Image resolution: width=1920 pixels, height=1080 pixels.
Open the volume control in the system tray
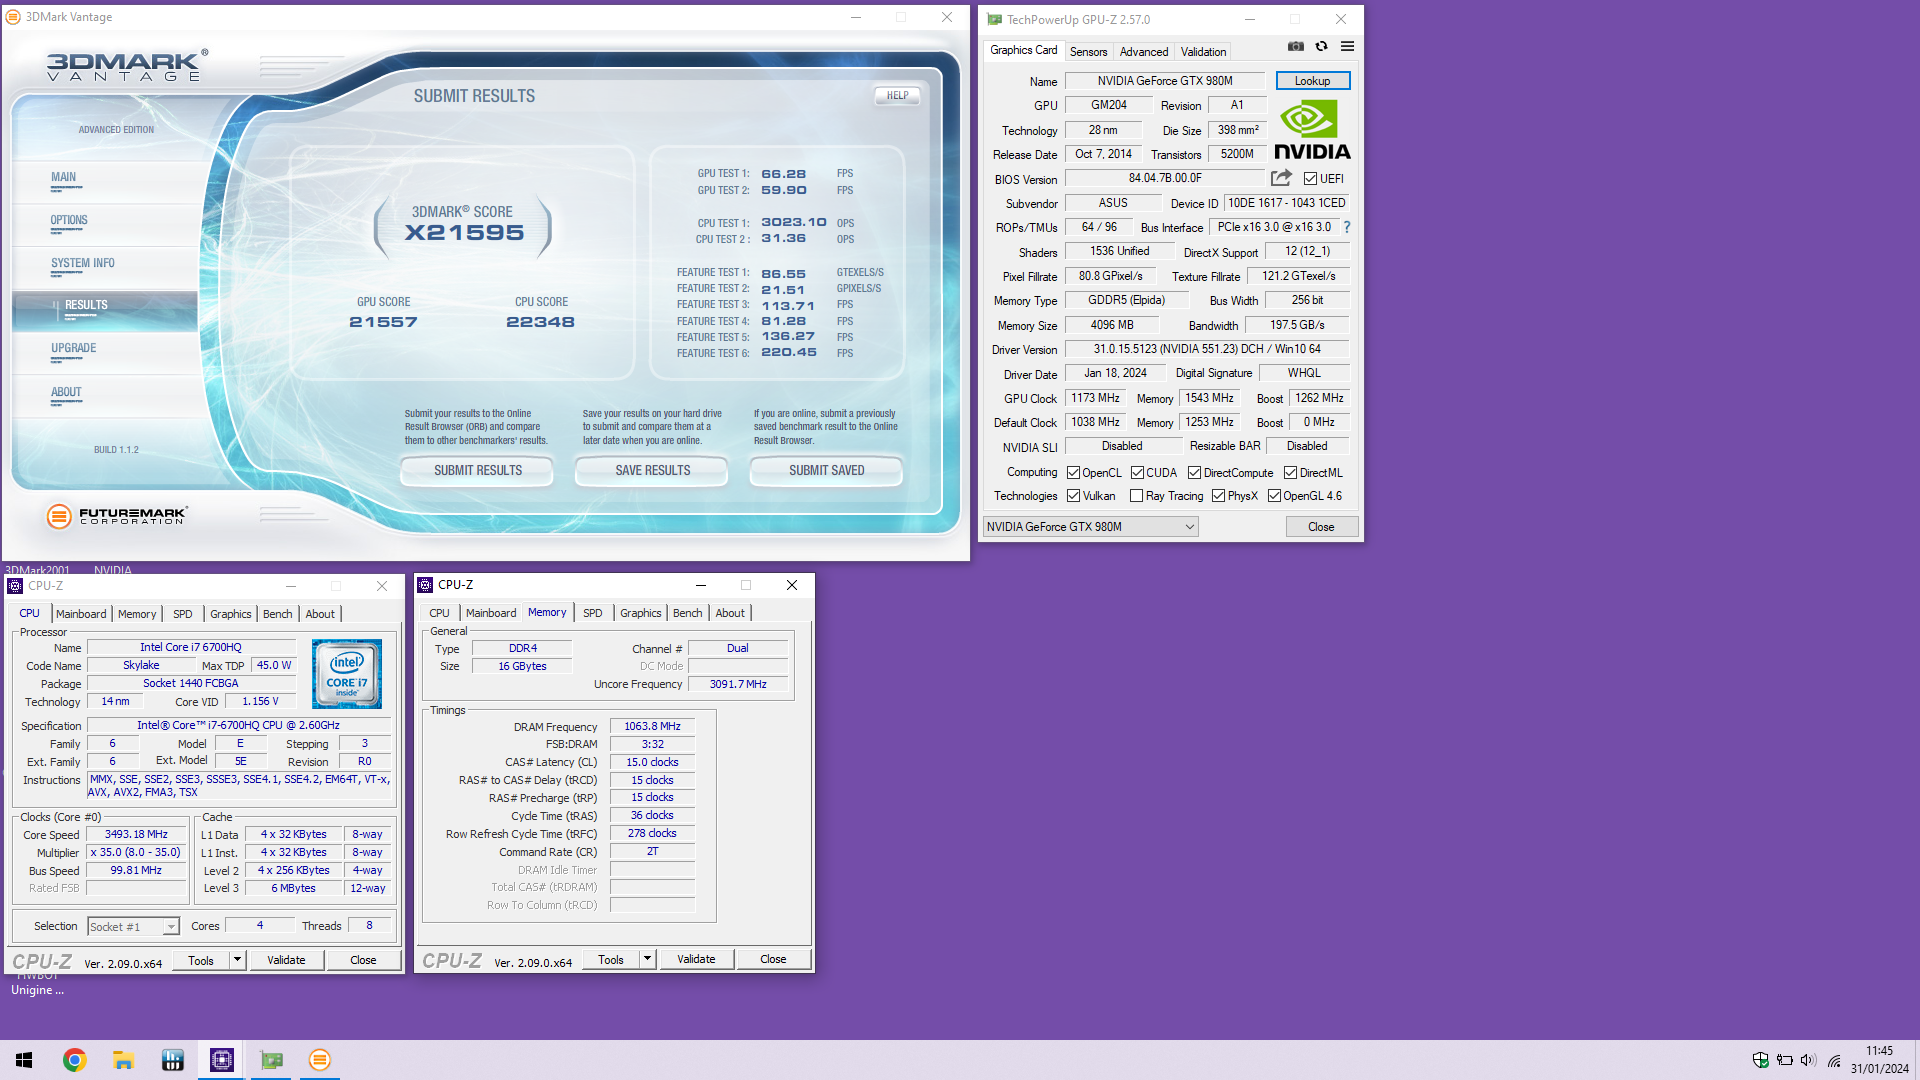1808,1060
